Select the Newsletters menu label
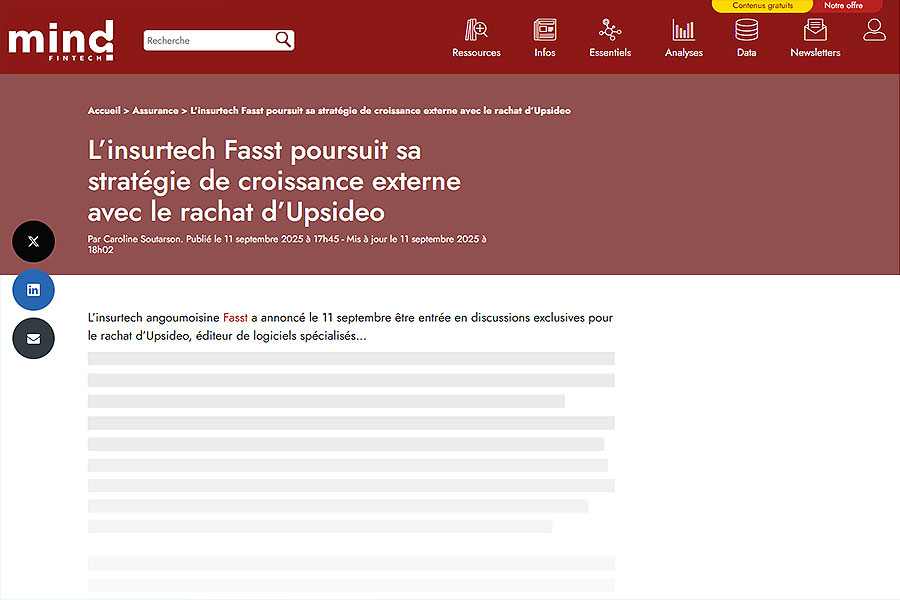900x600 pixels. (815, 53)
